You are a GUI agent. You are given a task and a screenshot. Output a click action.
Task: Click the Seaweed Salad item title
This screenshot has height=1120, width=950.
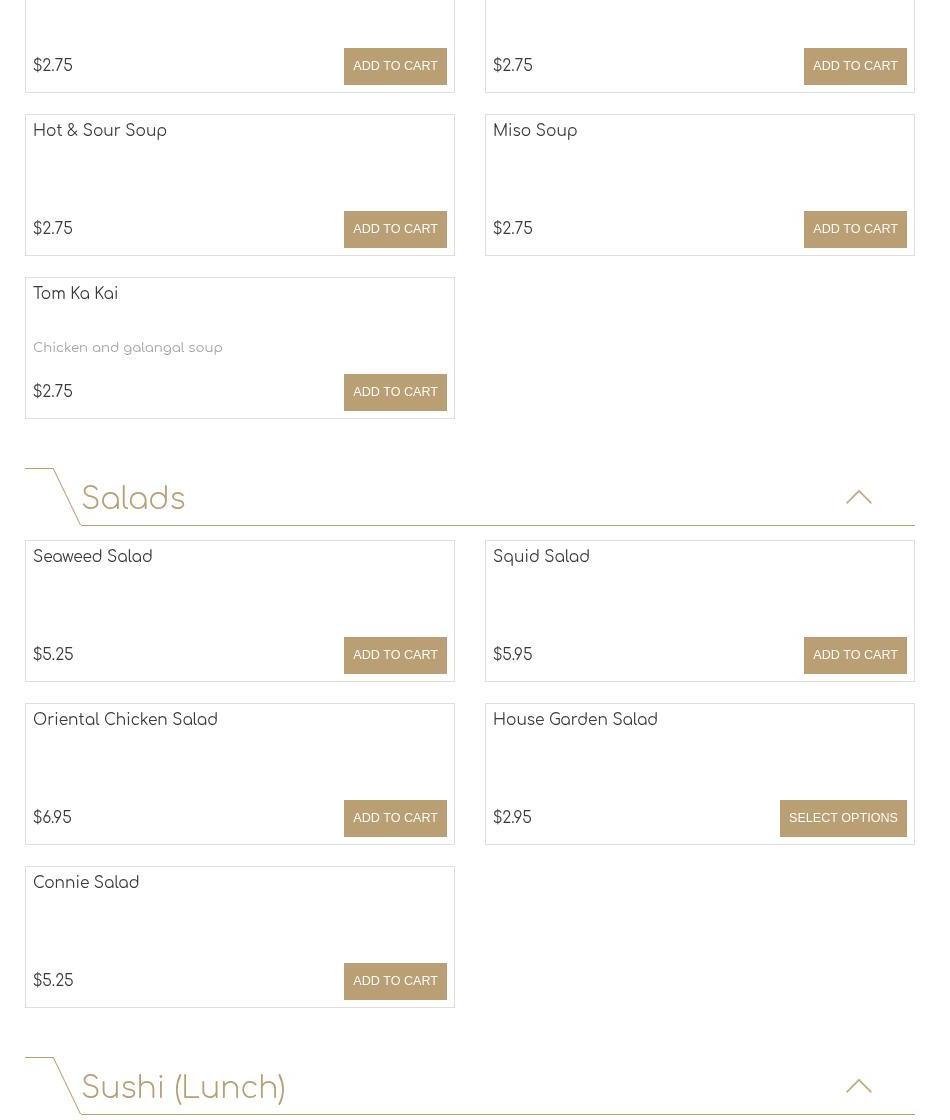pyautogui.click(x=93, y=557)
